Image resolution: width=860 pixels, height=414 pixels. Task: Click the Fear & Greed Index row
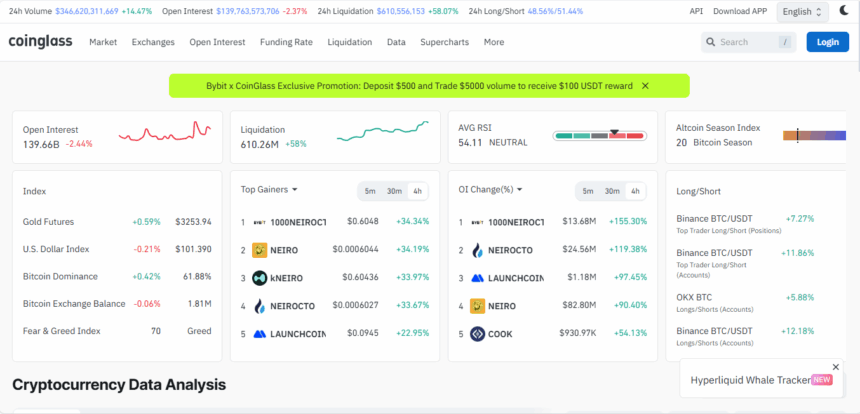117,331
